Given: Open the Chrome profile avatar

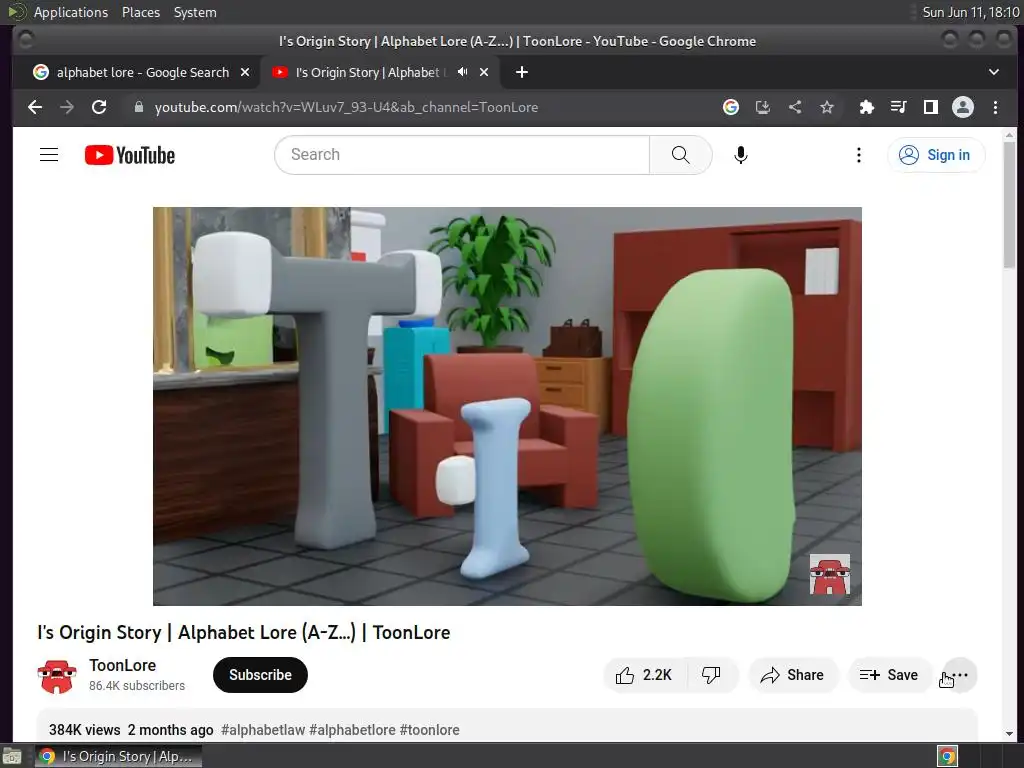Looking at the screenshot, I should click(x=963, y=107).
